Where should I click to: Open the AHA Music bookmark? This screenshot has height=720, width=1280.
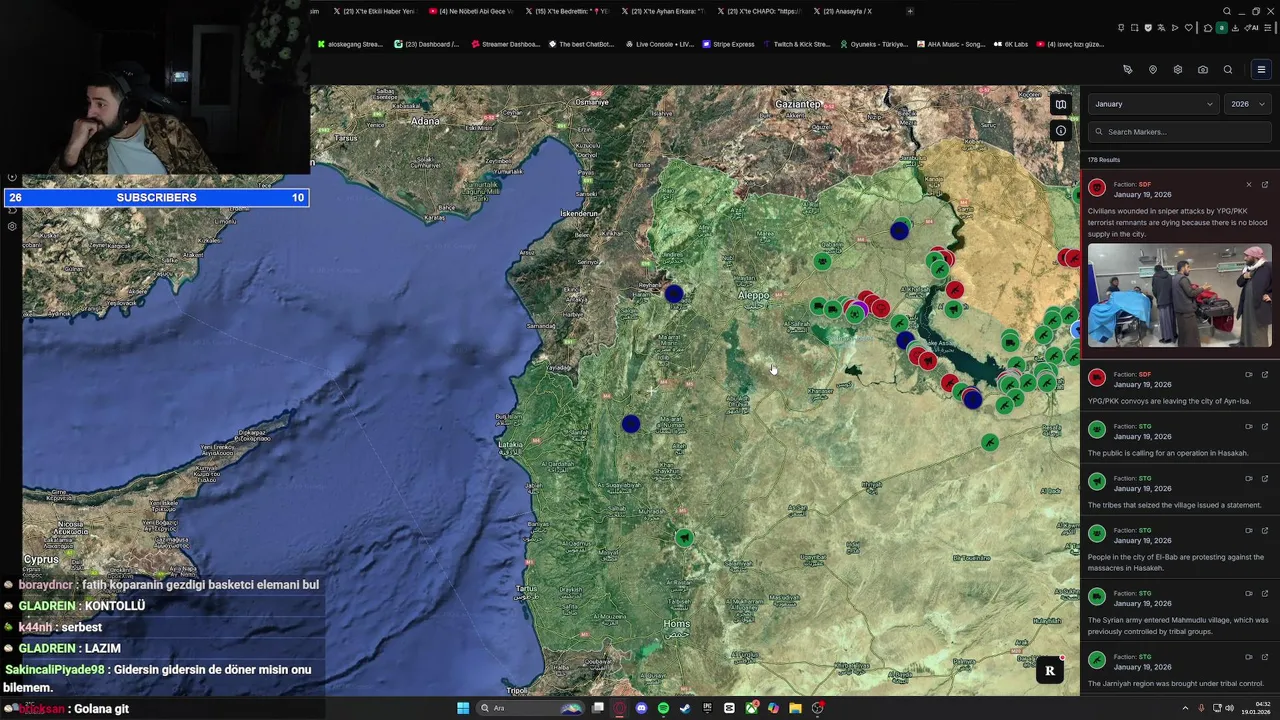click(x=950, y=44)
